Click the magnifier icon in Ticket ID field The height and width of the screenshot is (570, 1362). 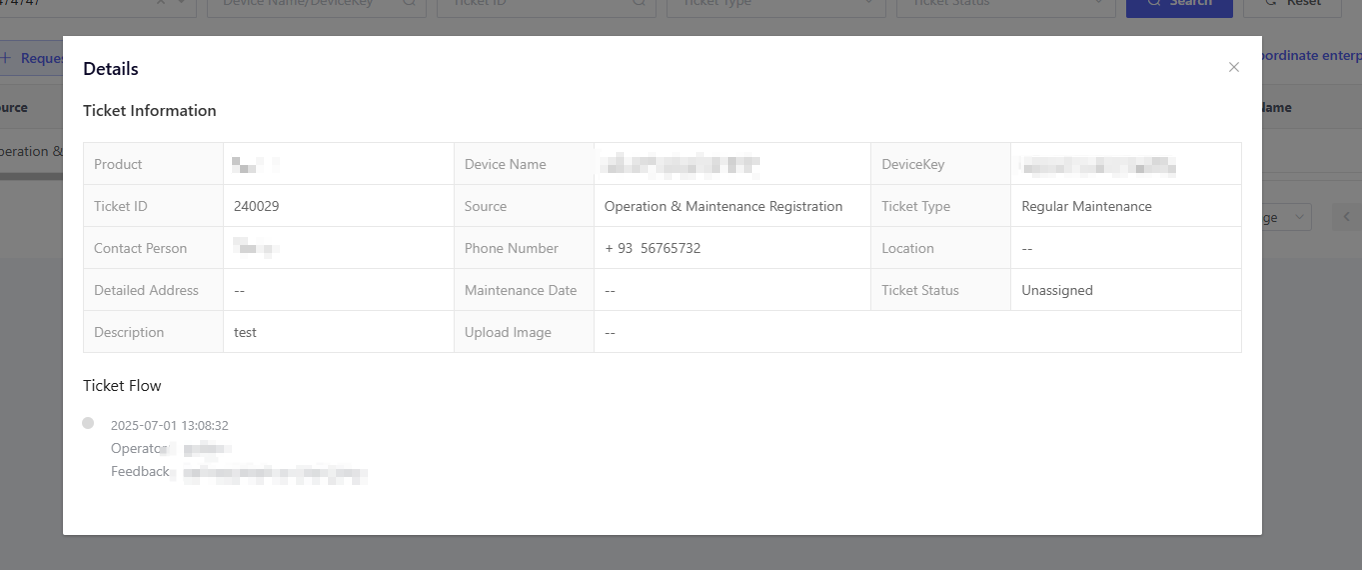click(639, 3)
